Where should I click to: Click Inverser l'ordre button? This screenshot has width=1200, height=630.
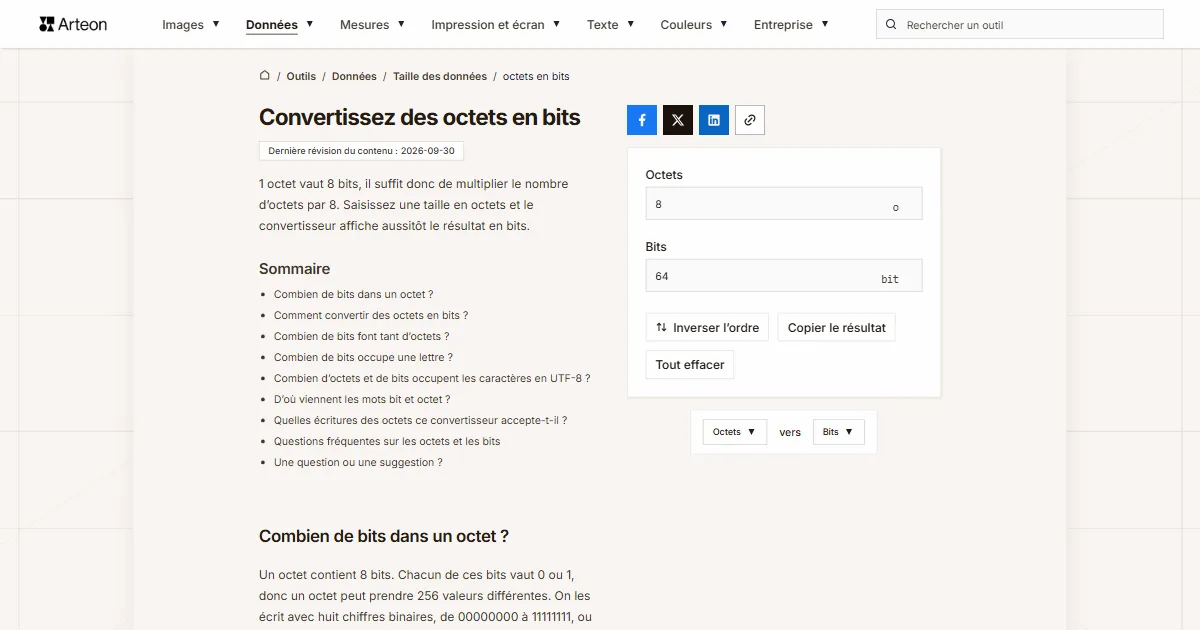pos(707,327)
